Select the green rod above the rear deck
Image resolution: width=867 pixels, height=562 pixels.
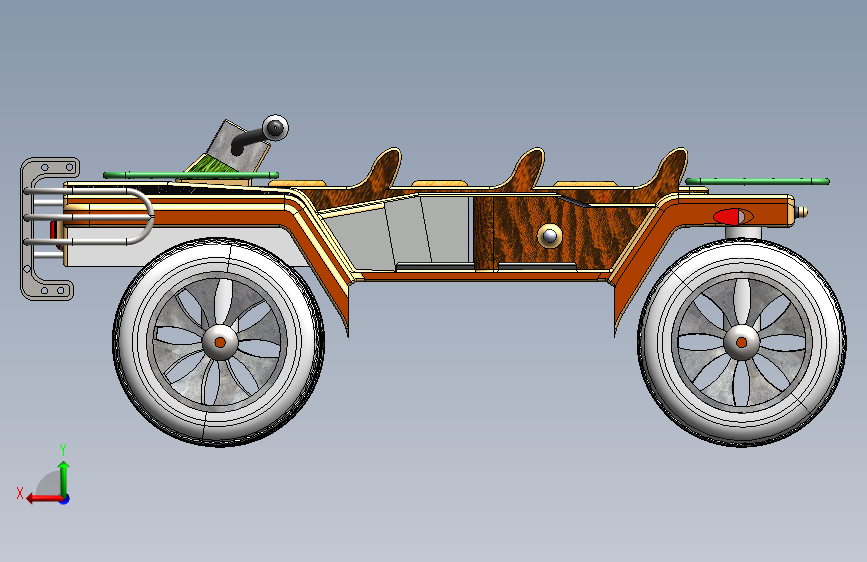tap(758, 181)
